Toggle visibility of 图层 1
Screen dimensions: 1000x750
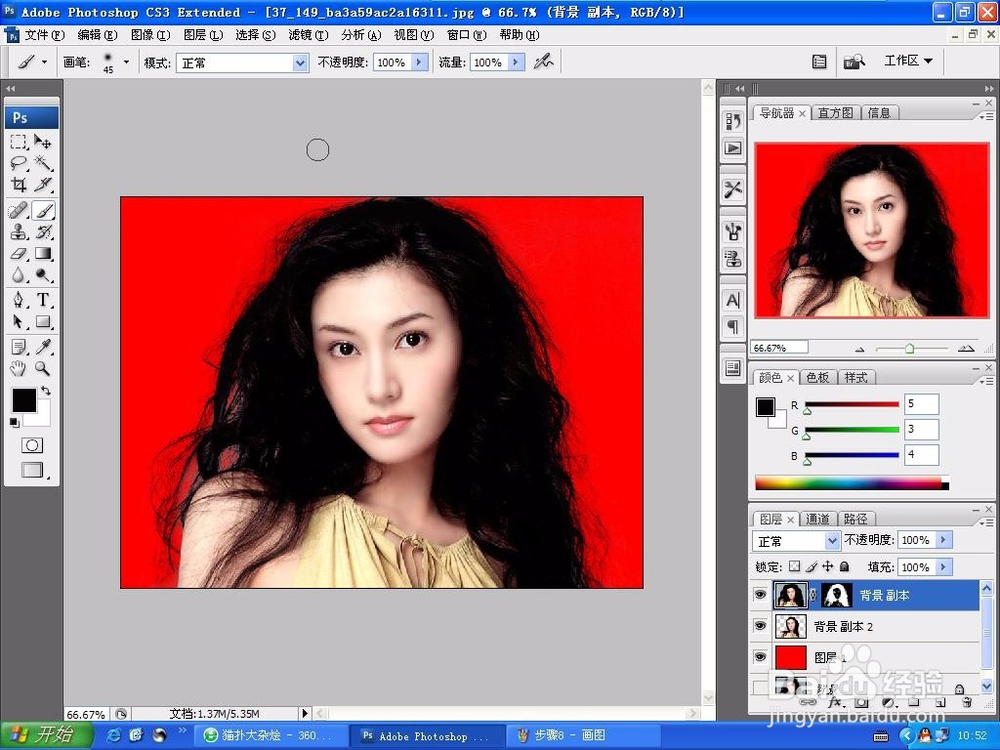pyautogui.click(x=761, y=656)
